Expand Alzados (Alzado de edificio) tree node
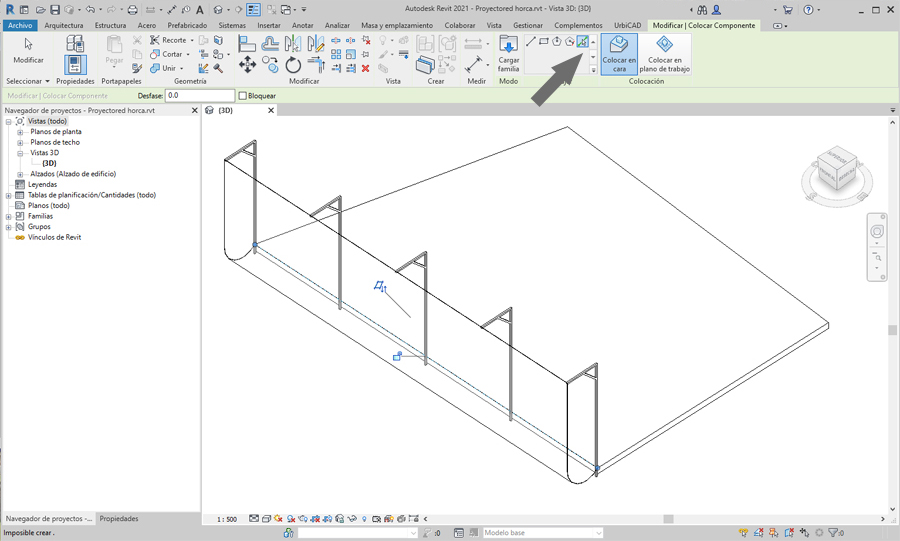Viewport: 900px width, 541px height. tap(20, 174)
